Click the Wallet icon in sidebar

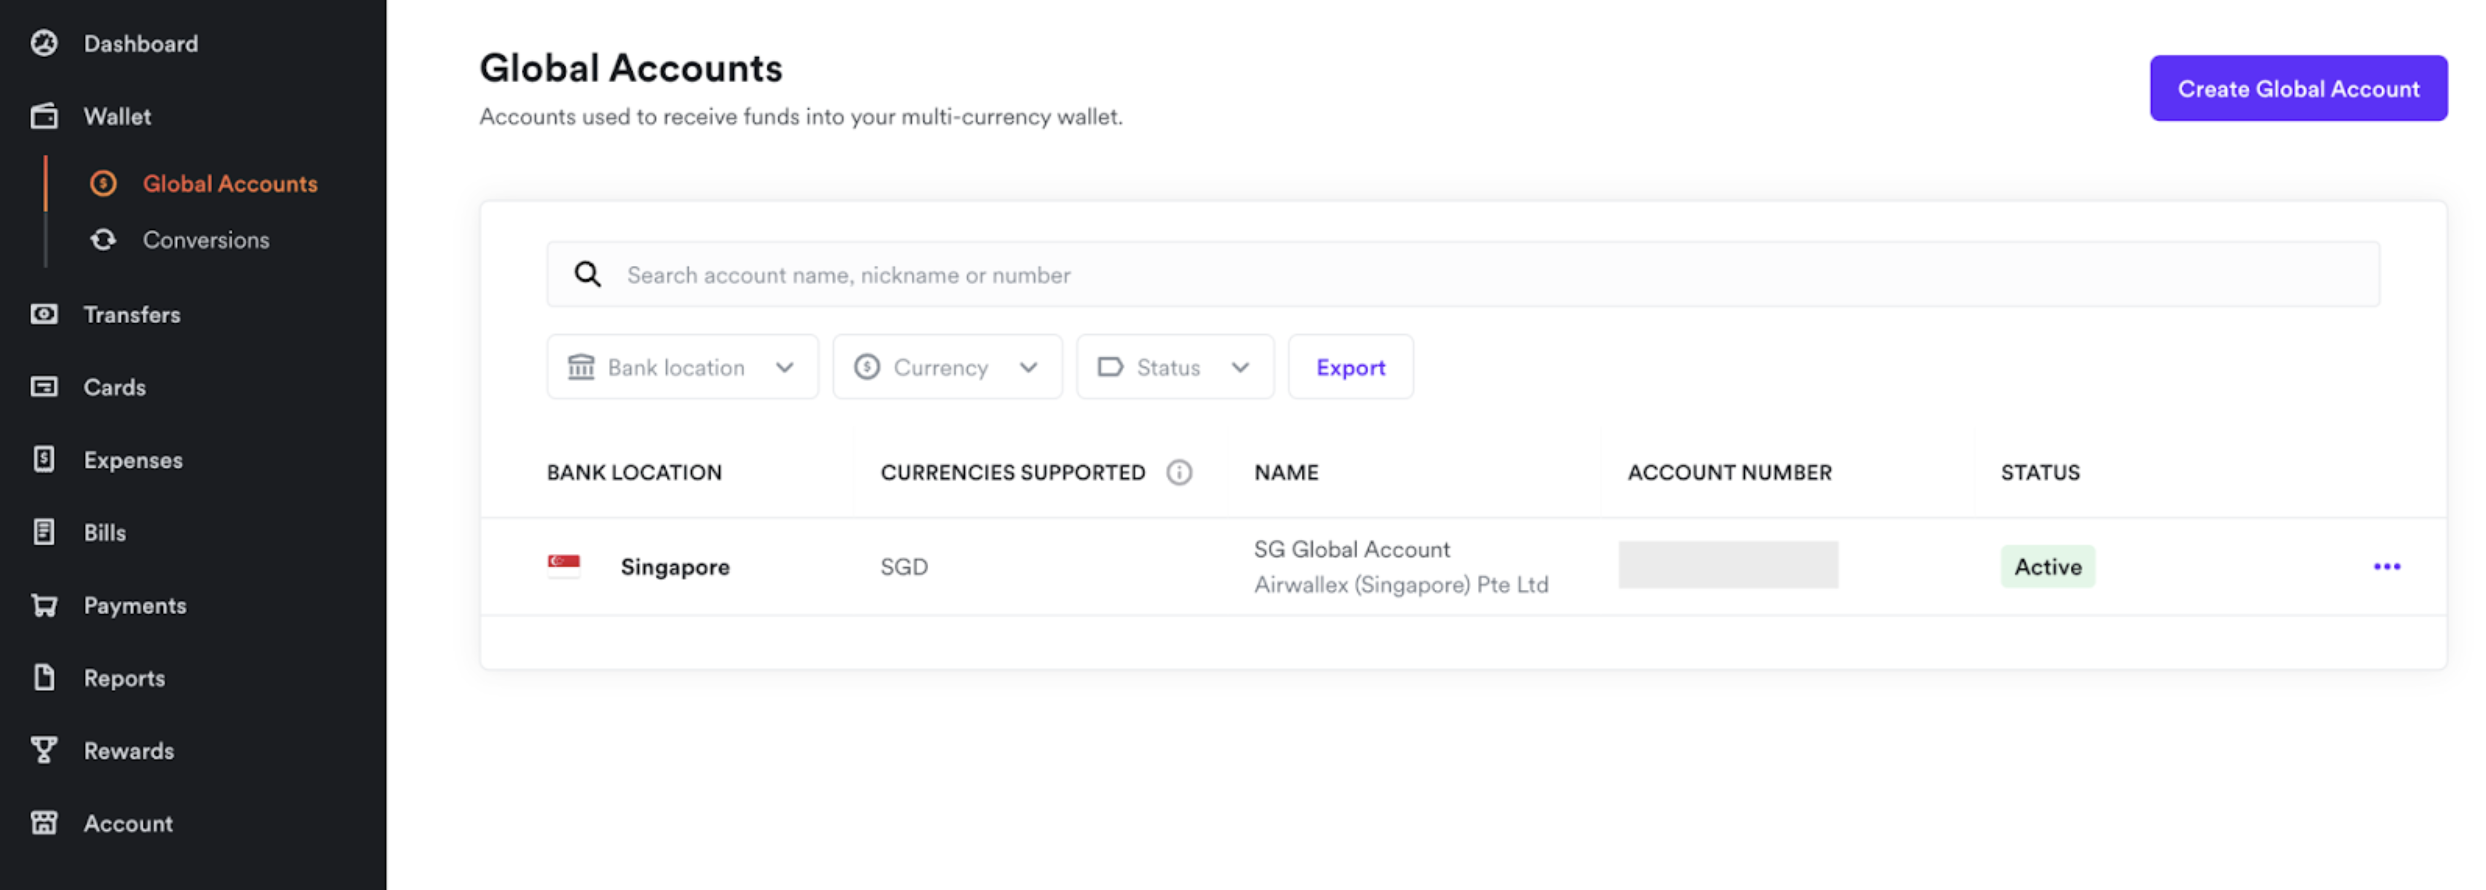44,116
